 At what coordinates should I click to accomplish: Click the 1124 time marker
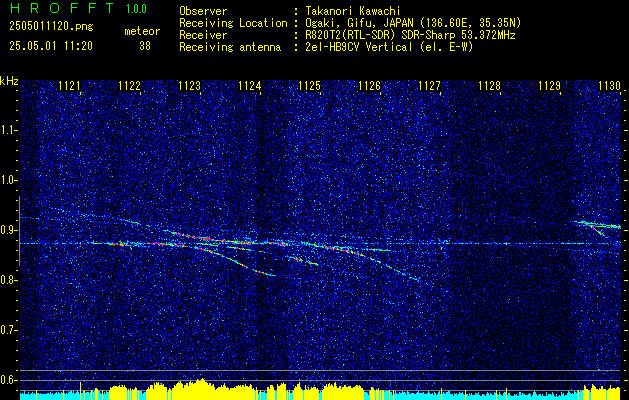pos(250,85)
